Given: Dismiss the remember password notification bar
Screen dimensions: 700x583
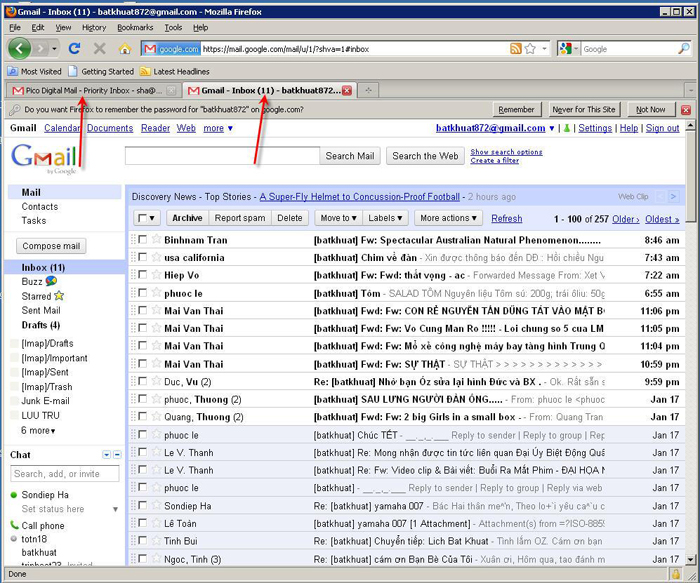Looking at the screenshot, I should [686, 109].
